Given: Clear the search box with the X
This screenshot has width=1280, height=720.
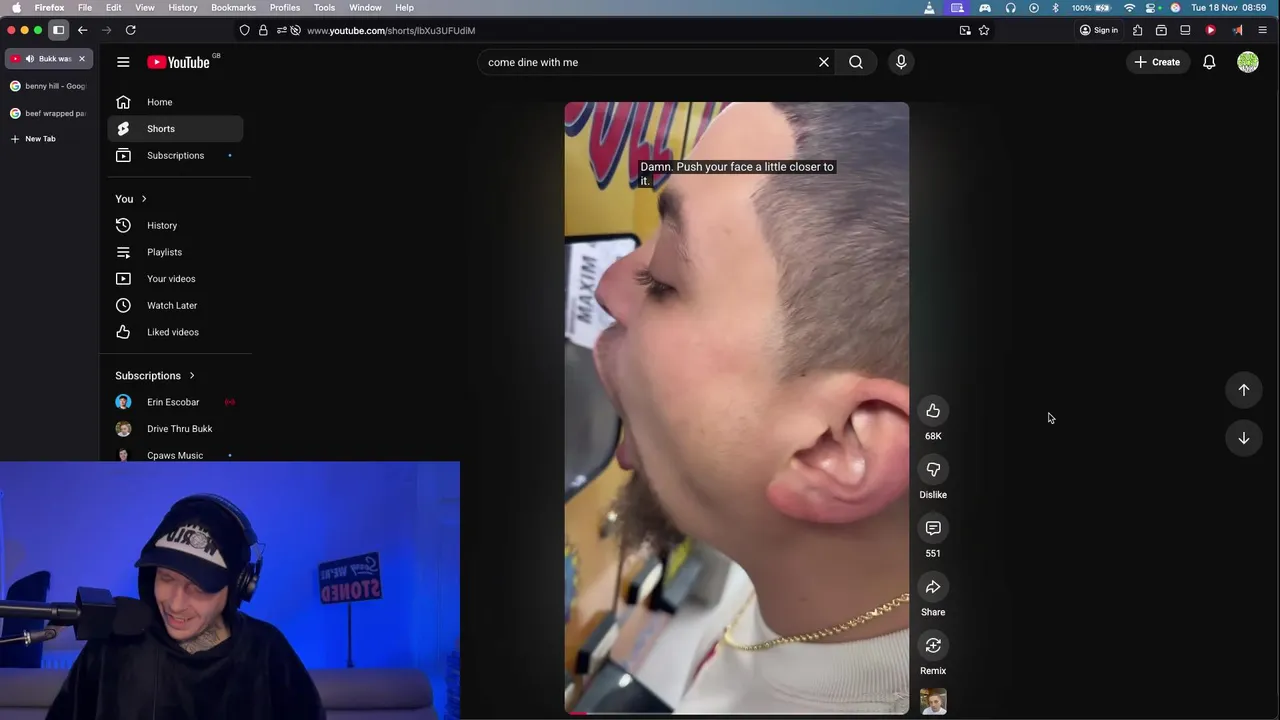Looking at the screenshot, I should point(824,62).
